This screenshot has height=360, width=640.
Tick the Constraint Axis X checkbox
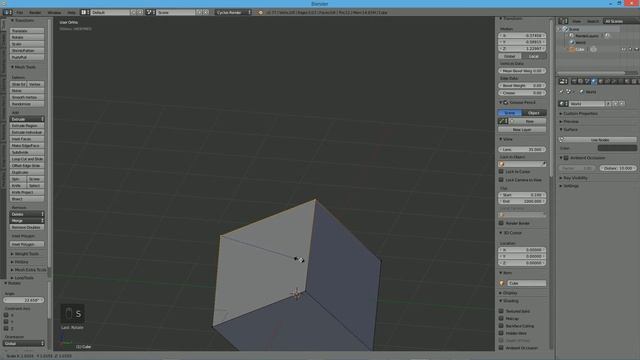(x=6, y=315)
